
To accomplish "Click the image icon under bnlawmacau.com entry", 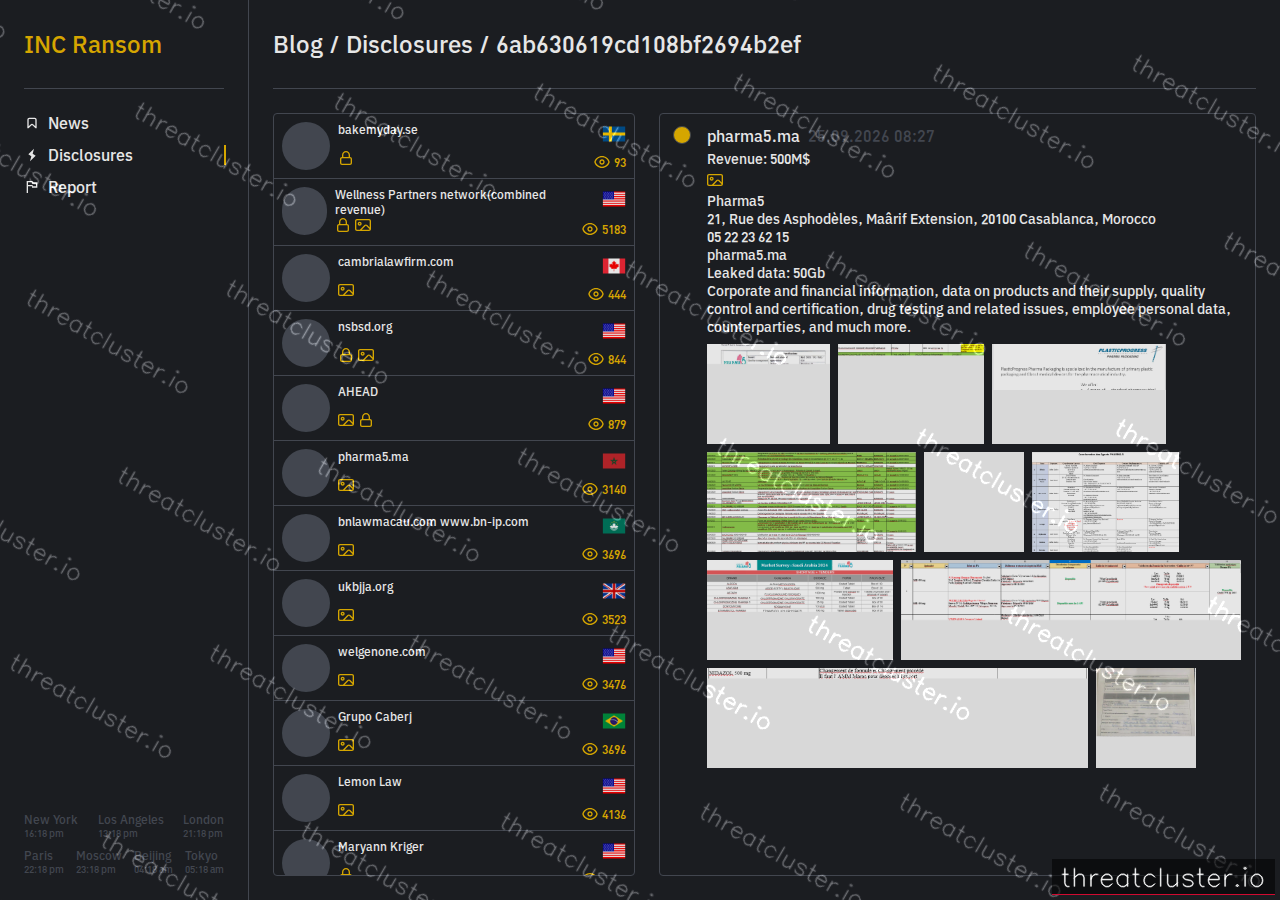I will coord(346,550).
